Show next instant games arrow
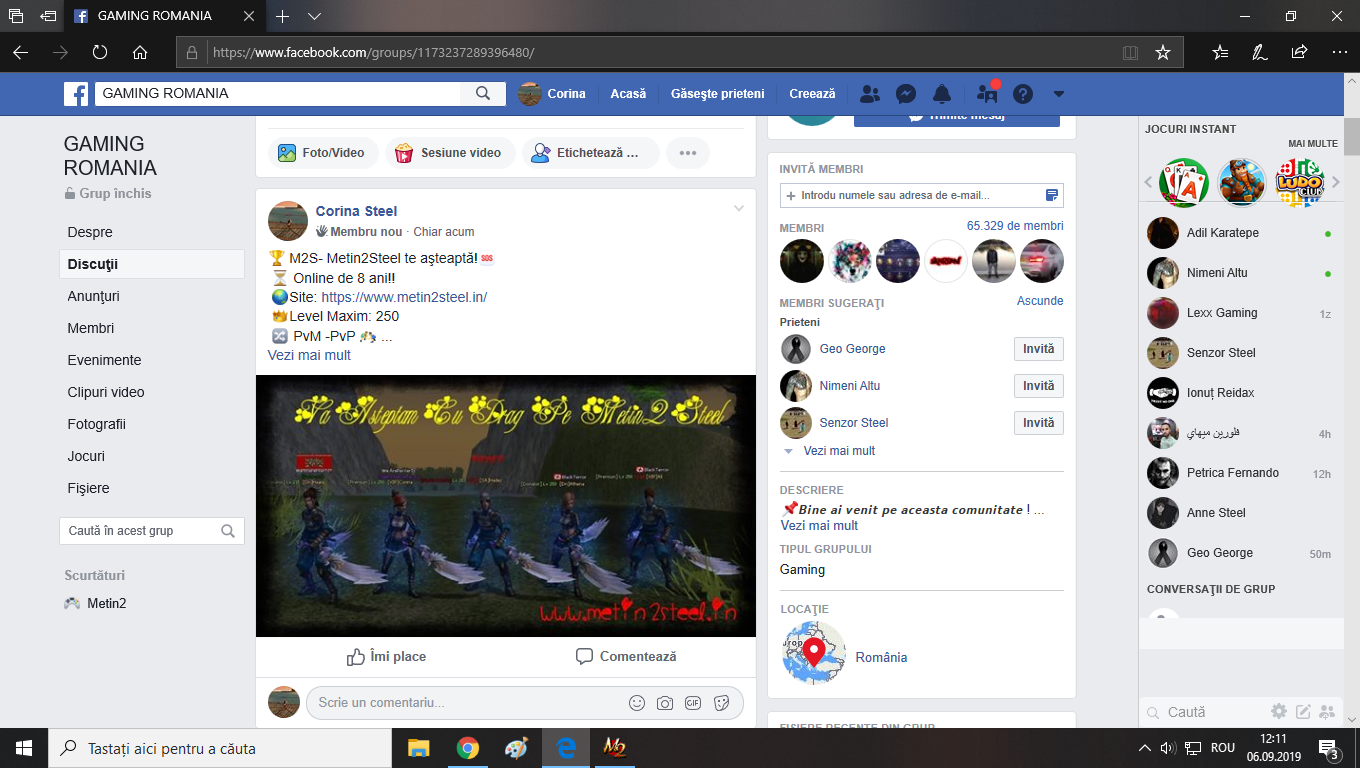The width and height of the screenshot is (1360, 768). 1335,182
